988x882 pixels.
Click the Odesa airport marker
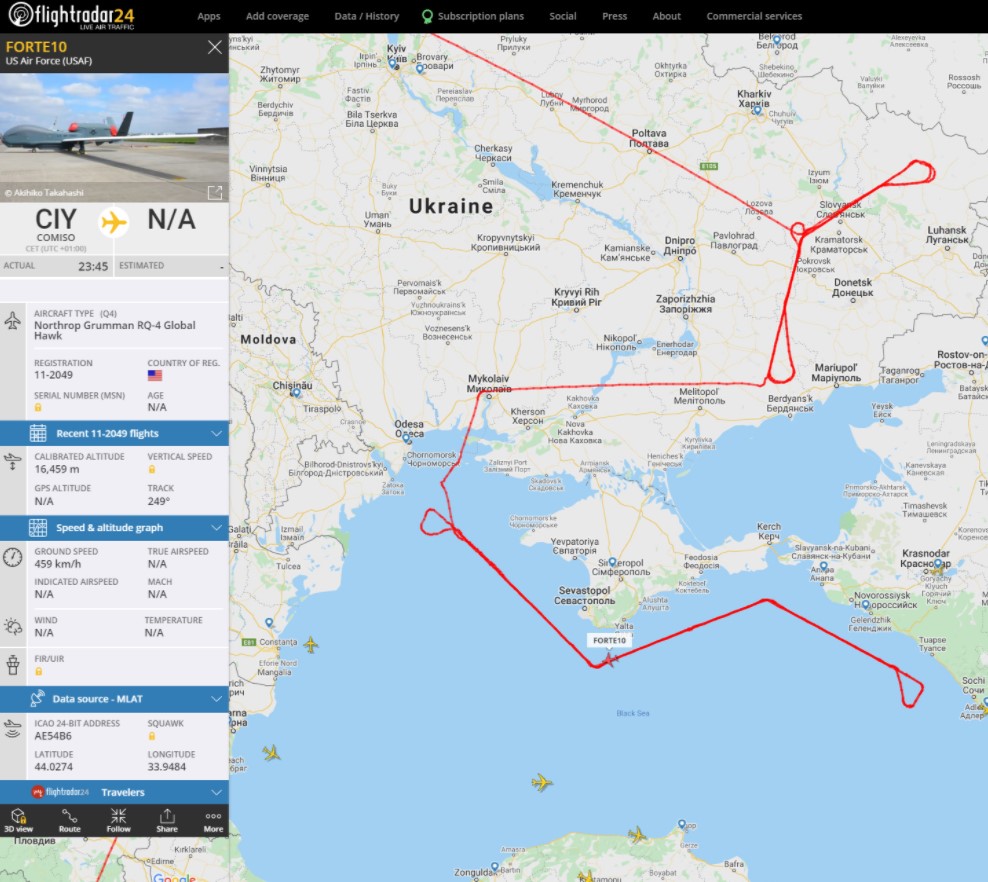coord(406,437)
